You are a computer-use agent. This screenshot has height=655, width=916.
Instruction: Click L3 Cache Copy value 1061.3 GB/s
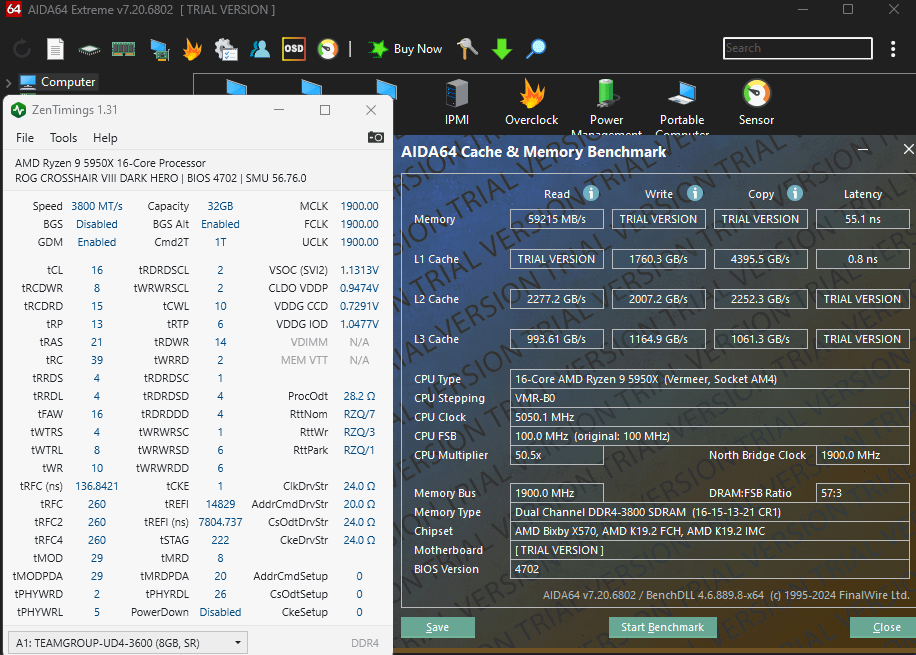coord(760,339)
